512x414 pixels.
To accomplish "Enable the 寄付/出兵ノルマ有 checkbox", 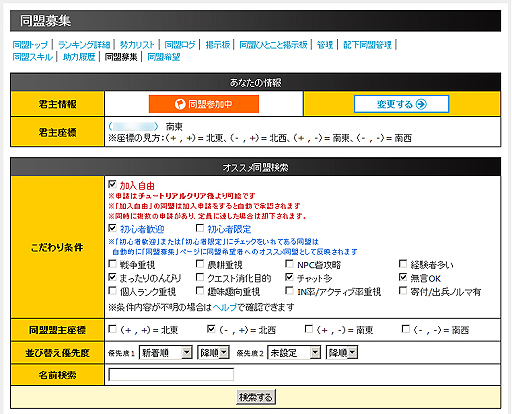I will (403, 291).
